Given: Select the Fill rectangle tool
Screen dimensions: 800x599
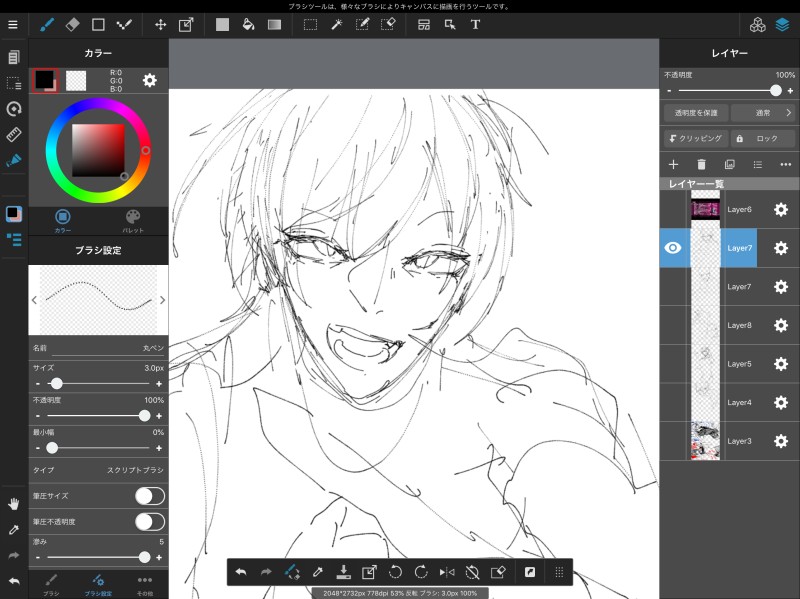Looking at the screenshot, I should pos(222,24).
